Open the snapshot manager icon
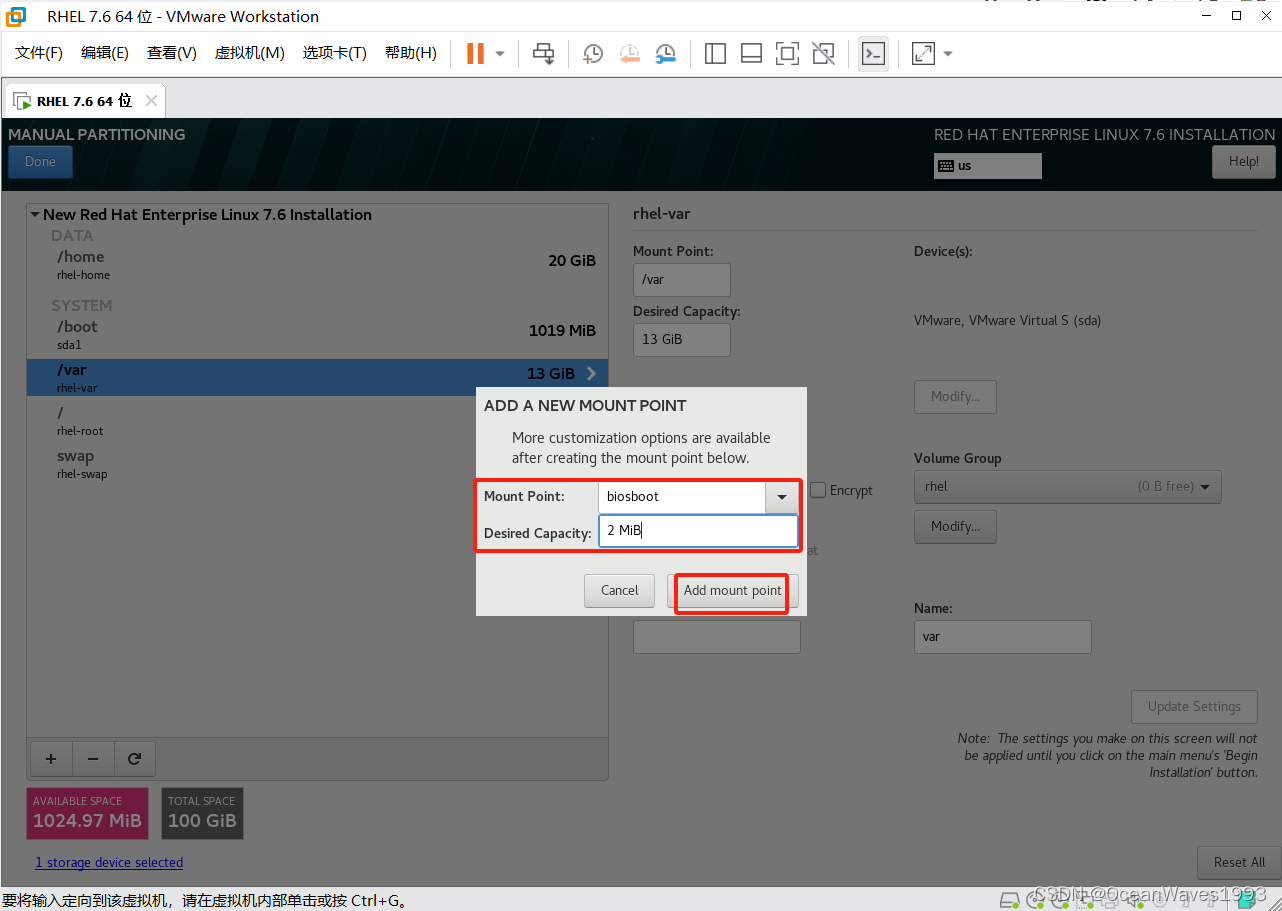Screen dimensions: 1282x911 665,53
